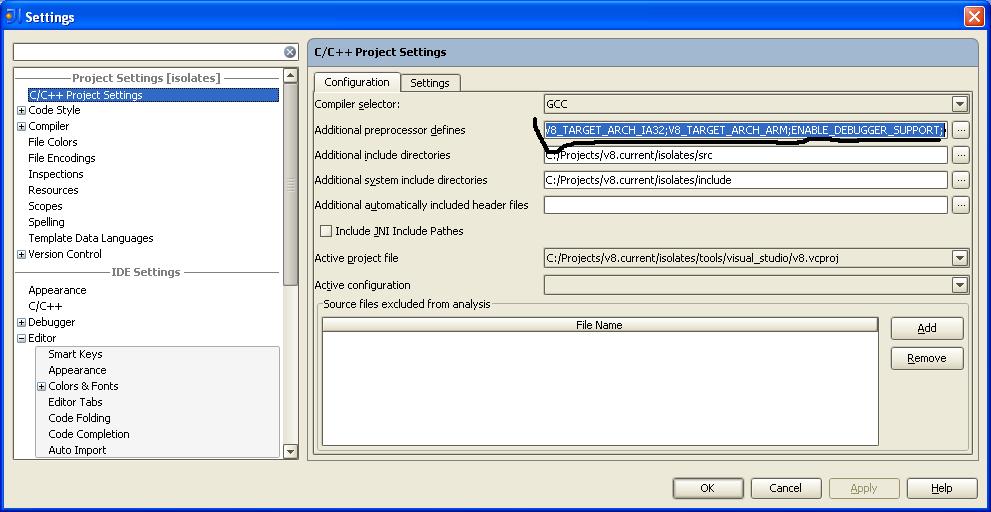
Task: Add a source file to exclusions
Action: point(927,328)
